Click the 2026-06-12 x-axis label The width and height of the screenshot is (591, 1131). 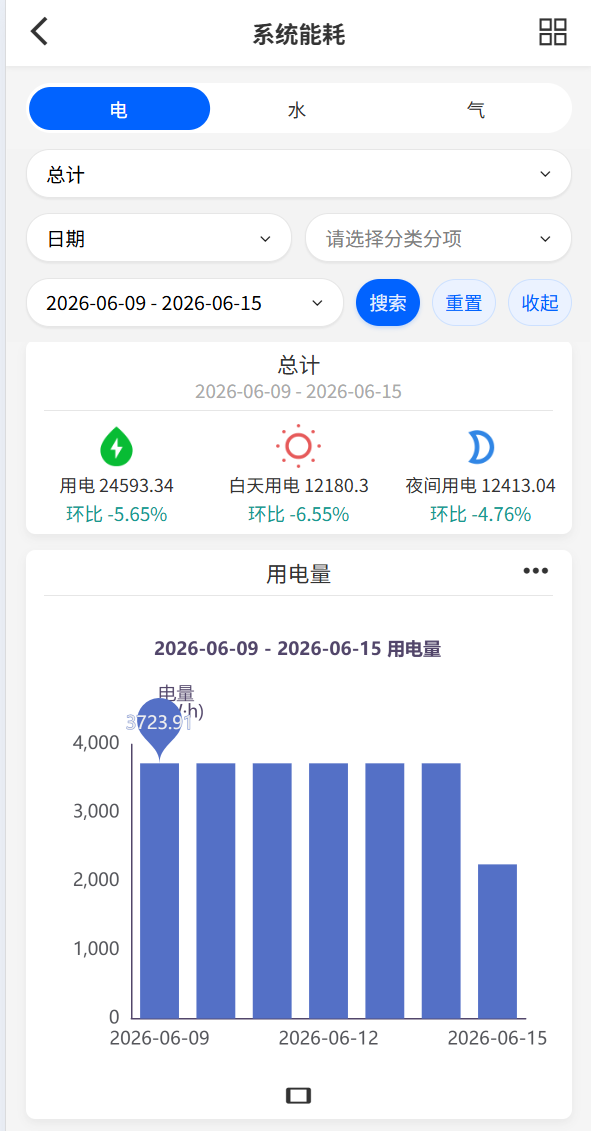328,1038
